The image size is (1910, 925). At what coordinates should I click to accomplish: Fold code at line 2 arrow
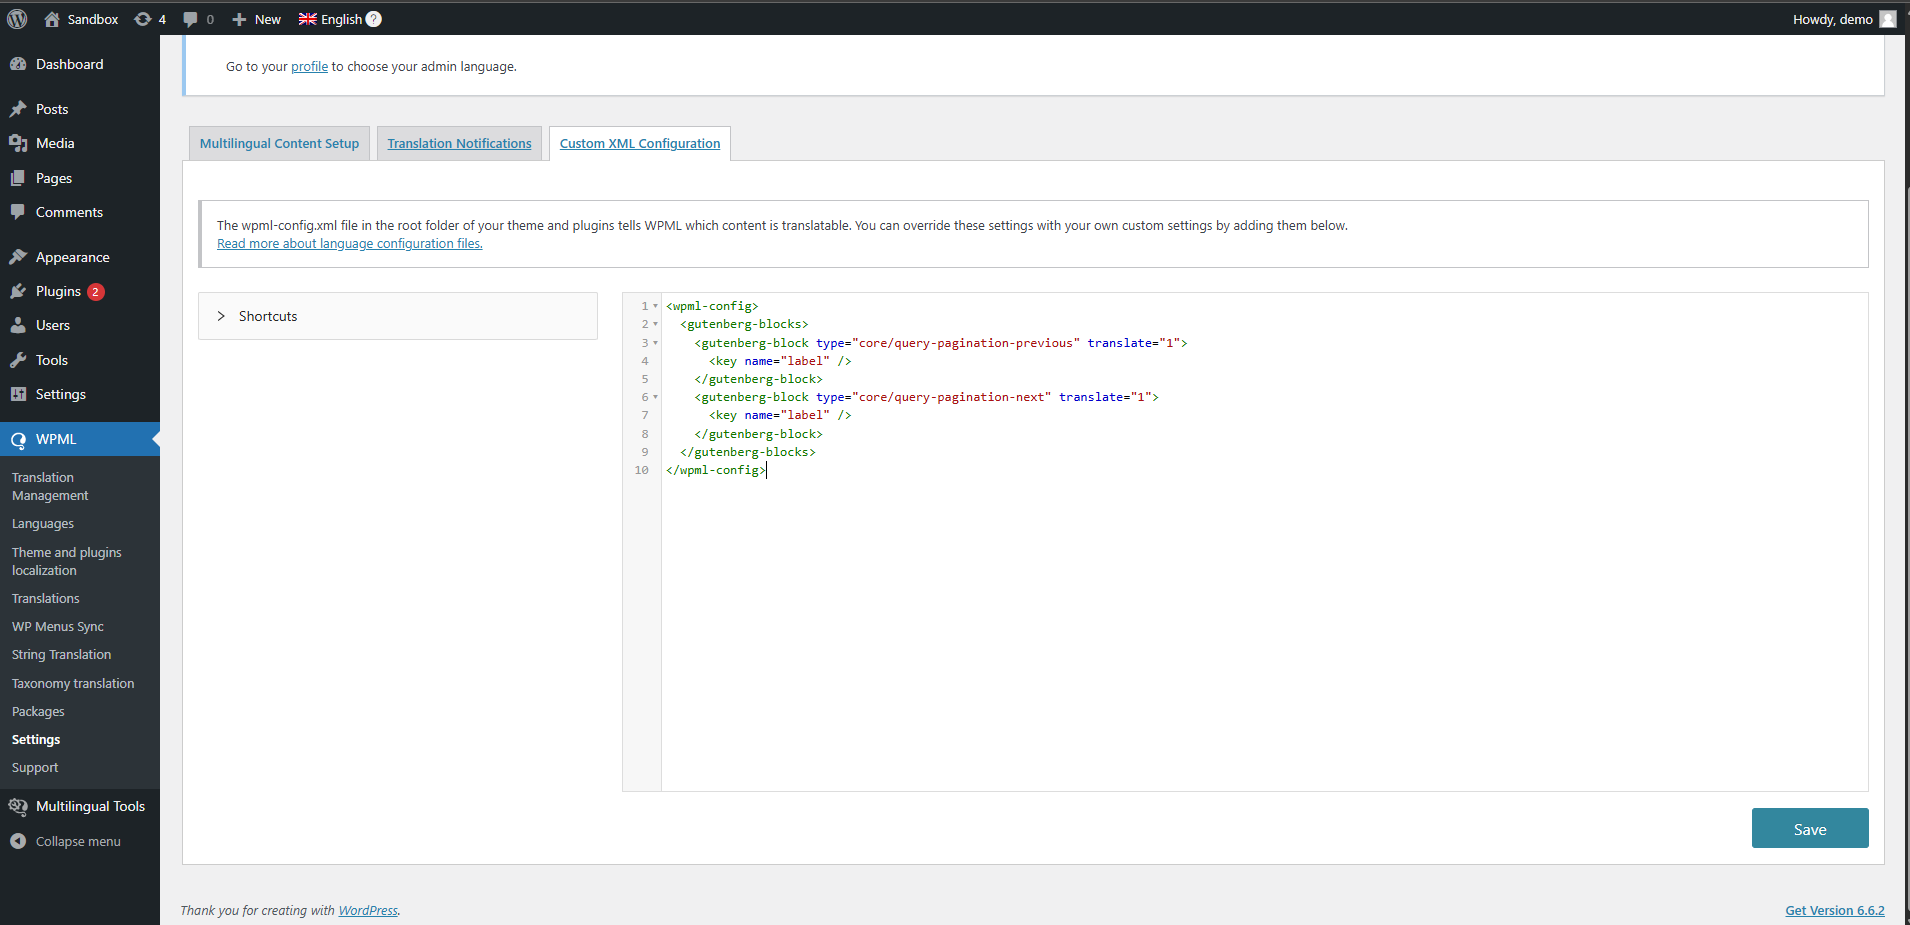[656, 324]
